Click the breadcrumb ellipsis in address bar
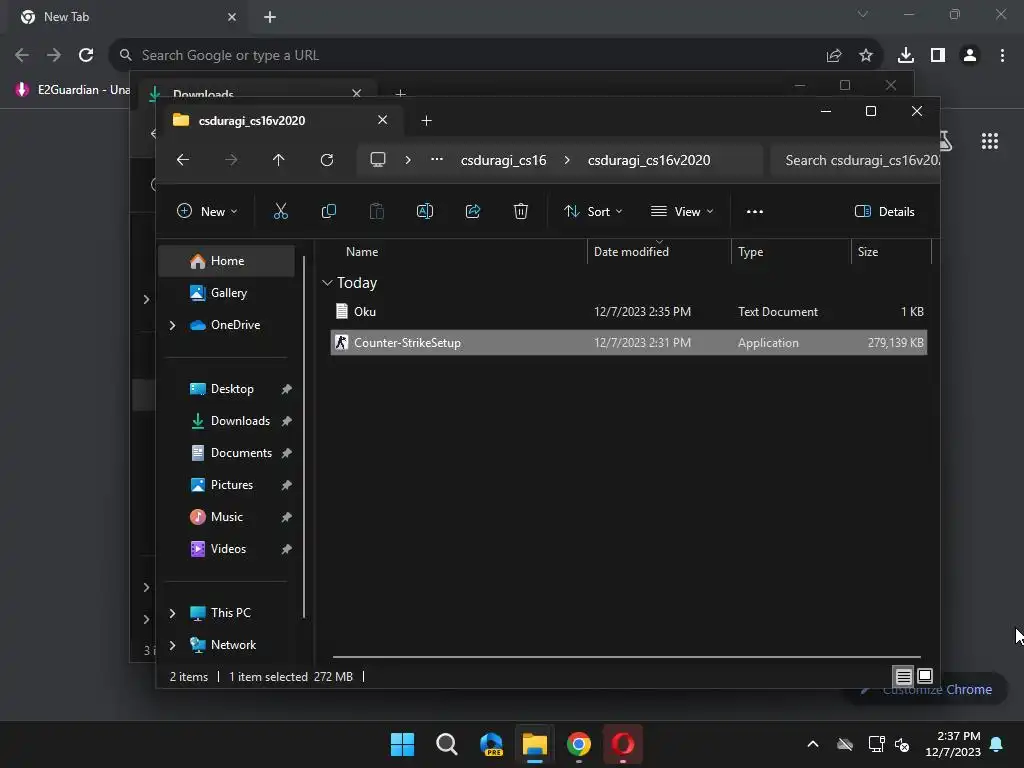 (437, 160)
